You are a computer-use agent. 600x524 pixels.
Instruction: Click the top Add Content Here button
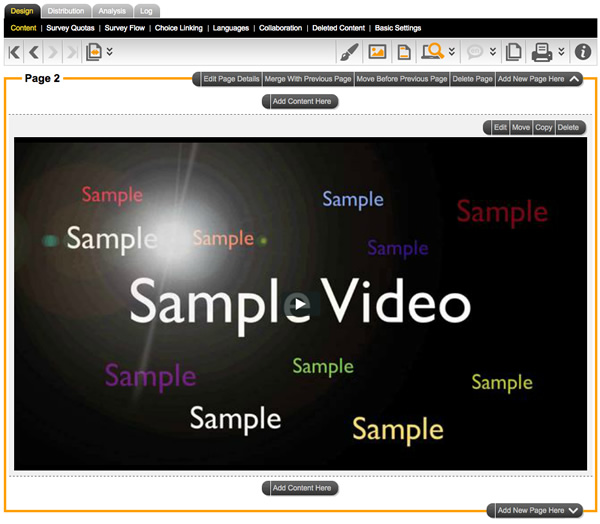pos(301,101)
